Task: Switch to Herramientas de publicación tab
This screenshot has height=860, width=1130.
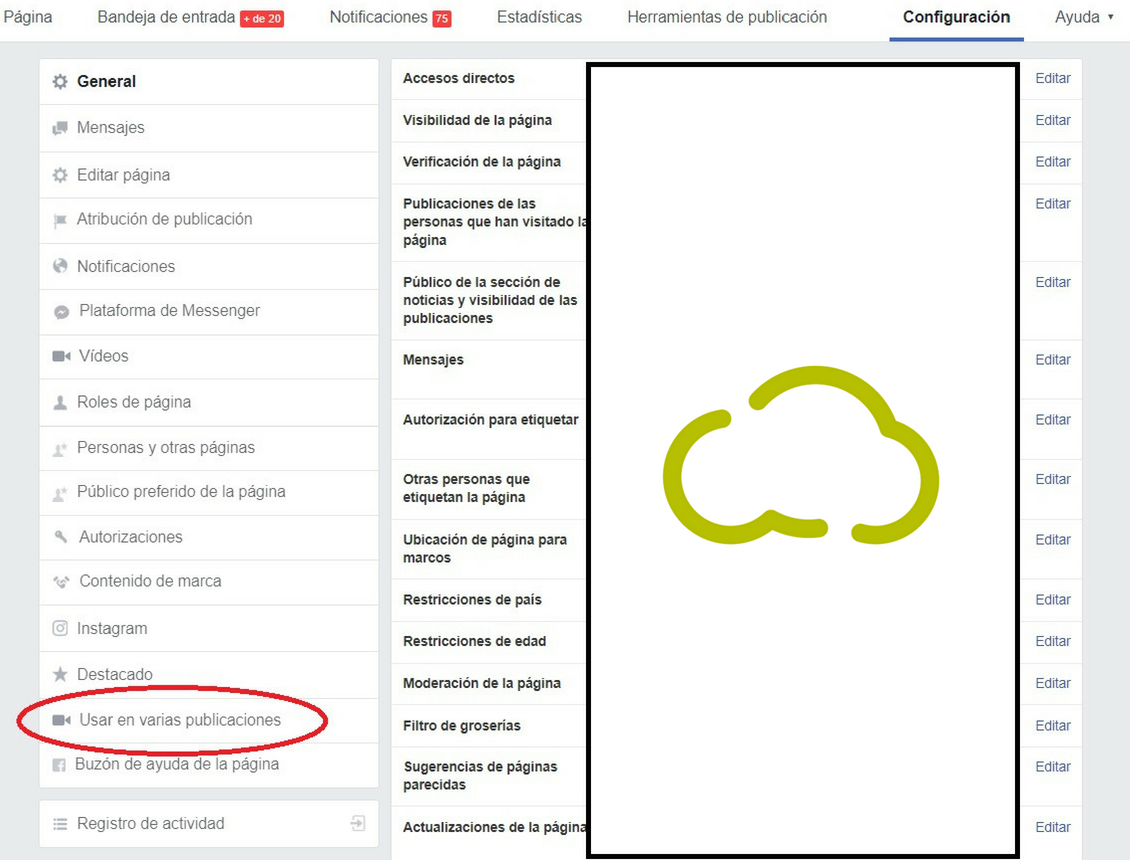Action: click(x=727, y=17)
